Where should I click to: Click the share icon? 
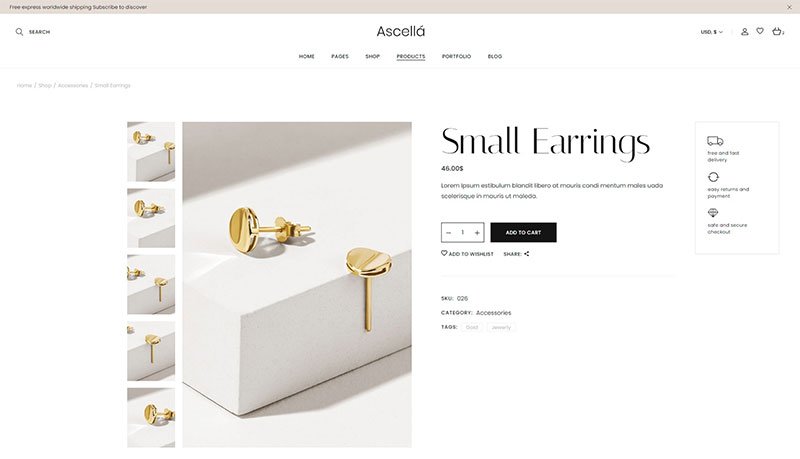[527, 253]
